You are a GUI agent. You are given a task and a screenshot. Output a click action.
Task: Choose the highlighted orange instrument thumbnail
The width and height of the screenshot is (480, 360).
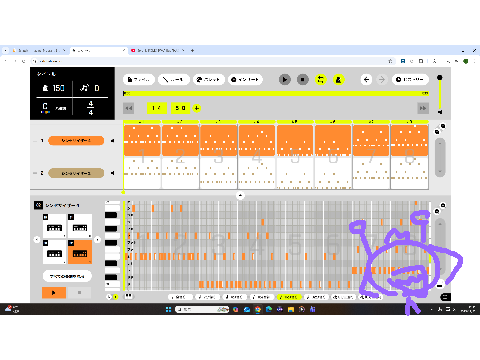point(80,252)
